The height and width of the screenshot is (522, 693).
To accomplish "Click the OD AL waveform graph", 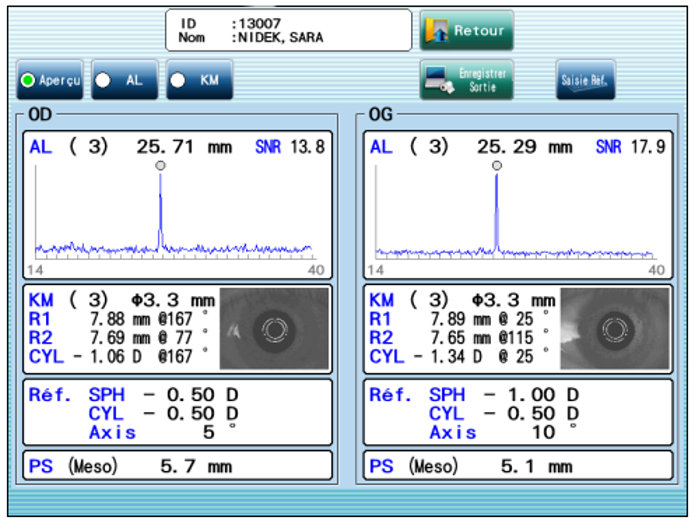I will click(x=176, y=213).
